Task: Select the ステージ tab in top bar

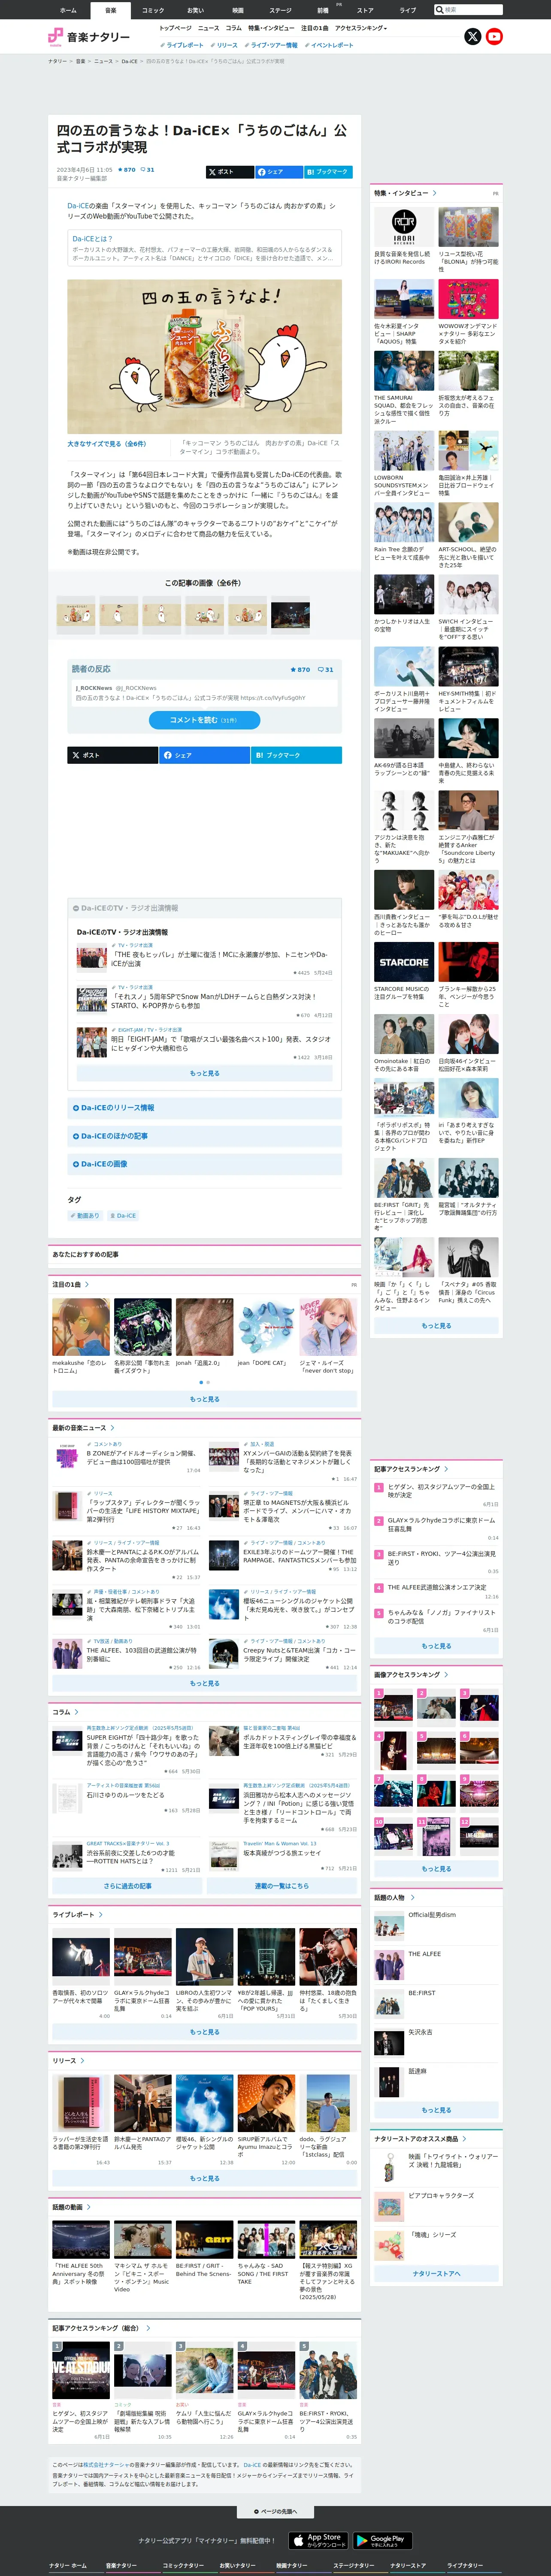Action: [280, 10]
